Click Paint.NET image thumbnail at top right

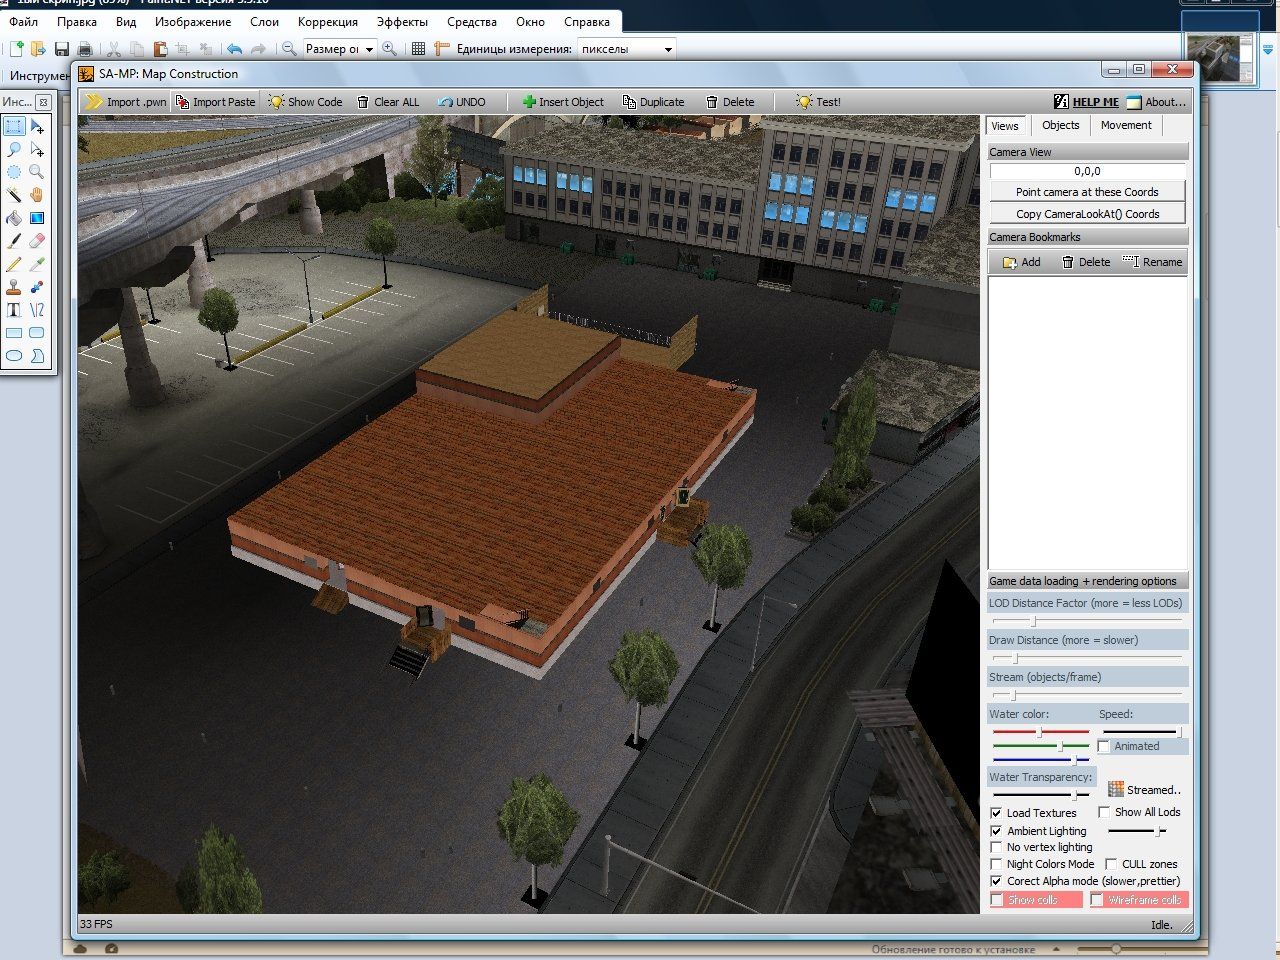tap(1219, 58)
